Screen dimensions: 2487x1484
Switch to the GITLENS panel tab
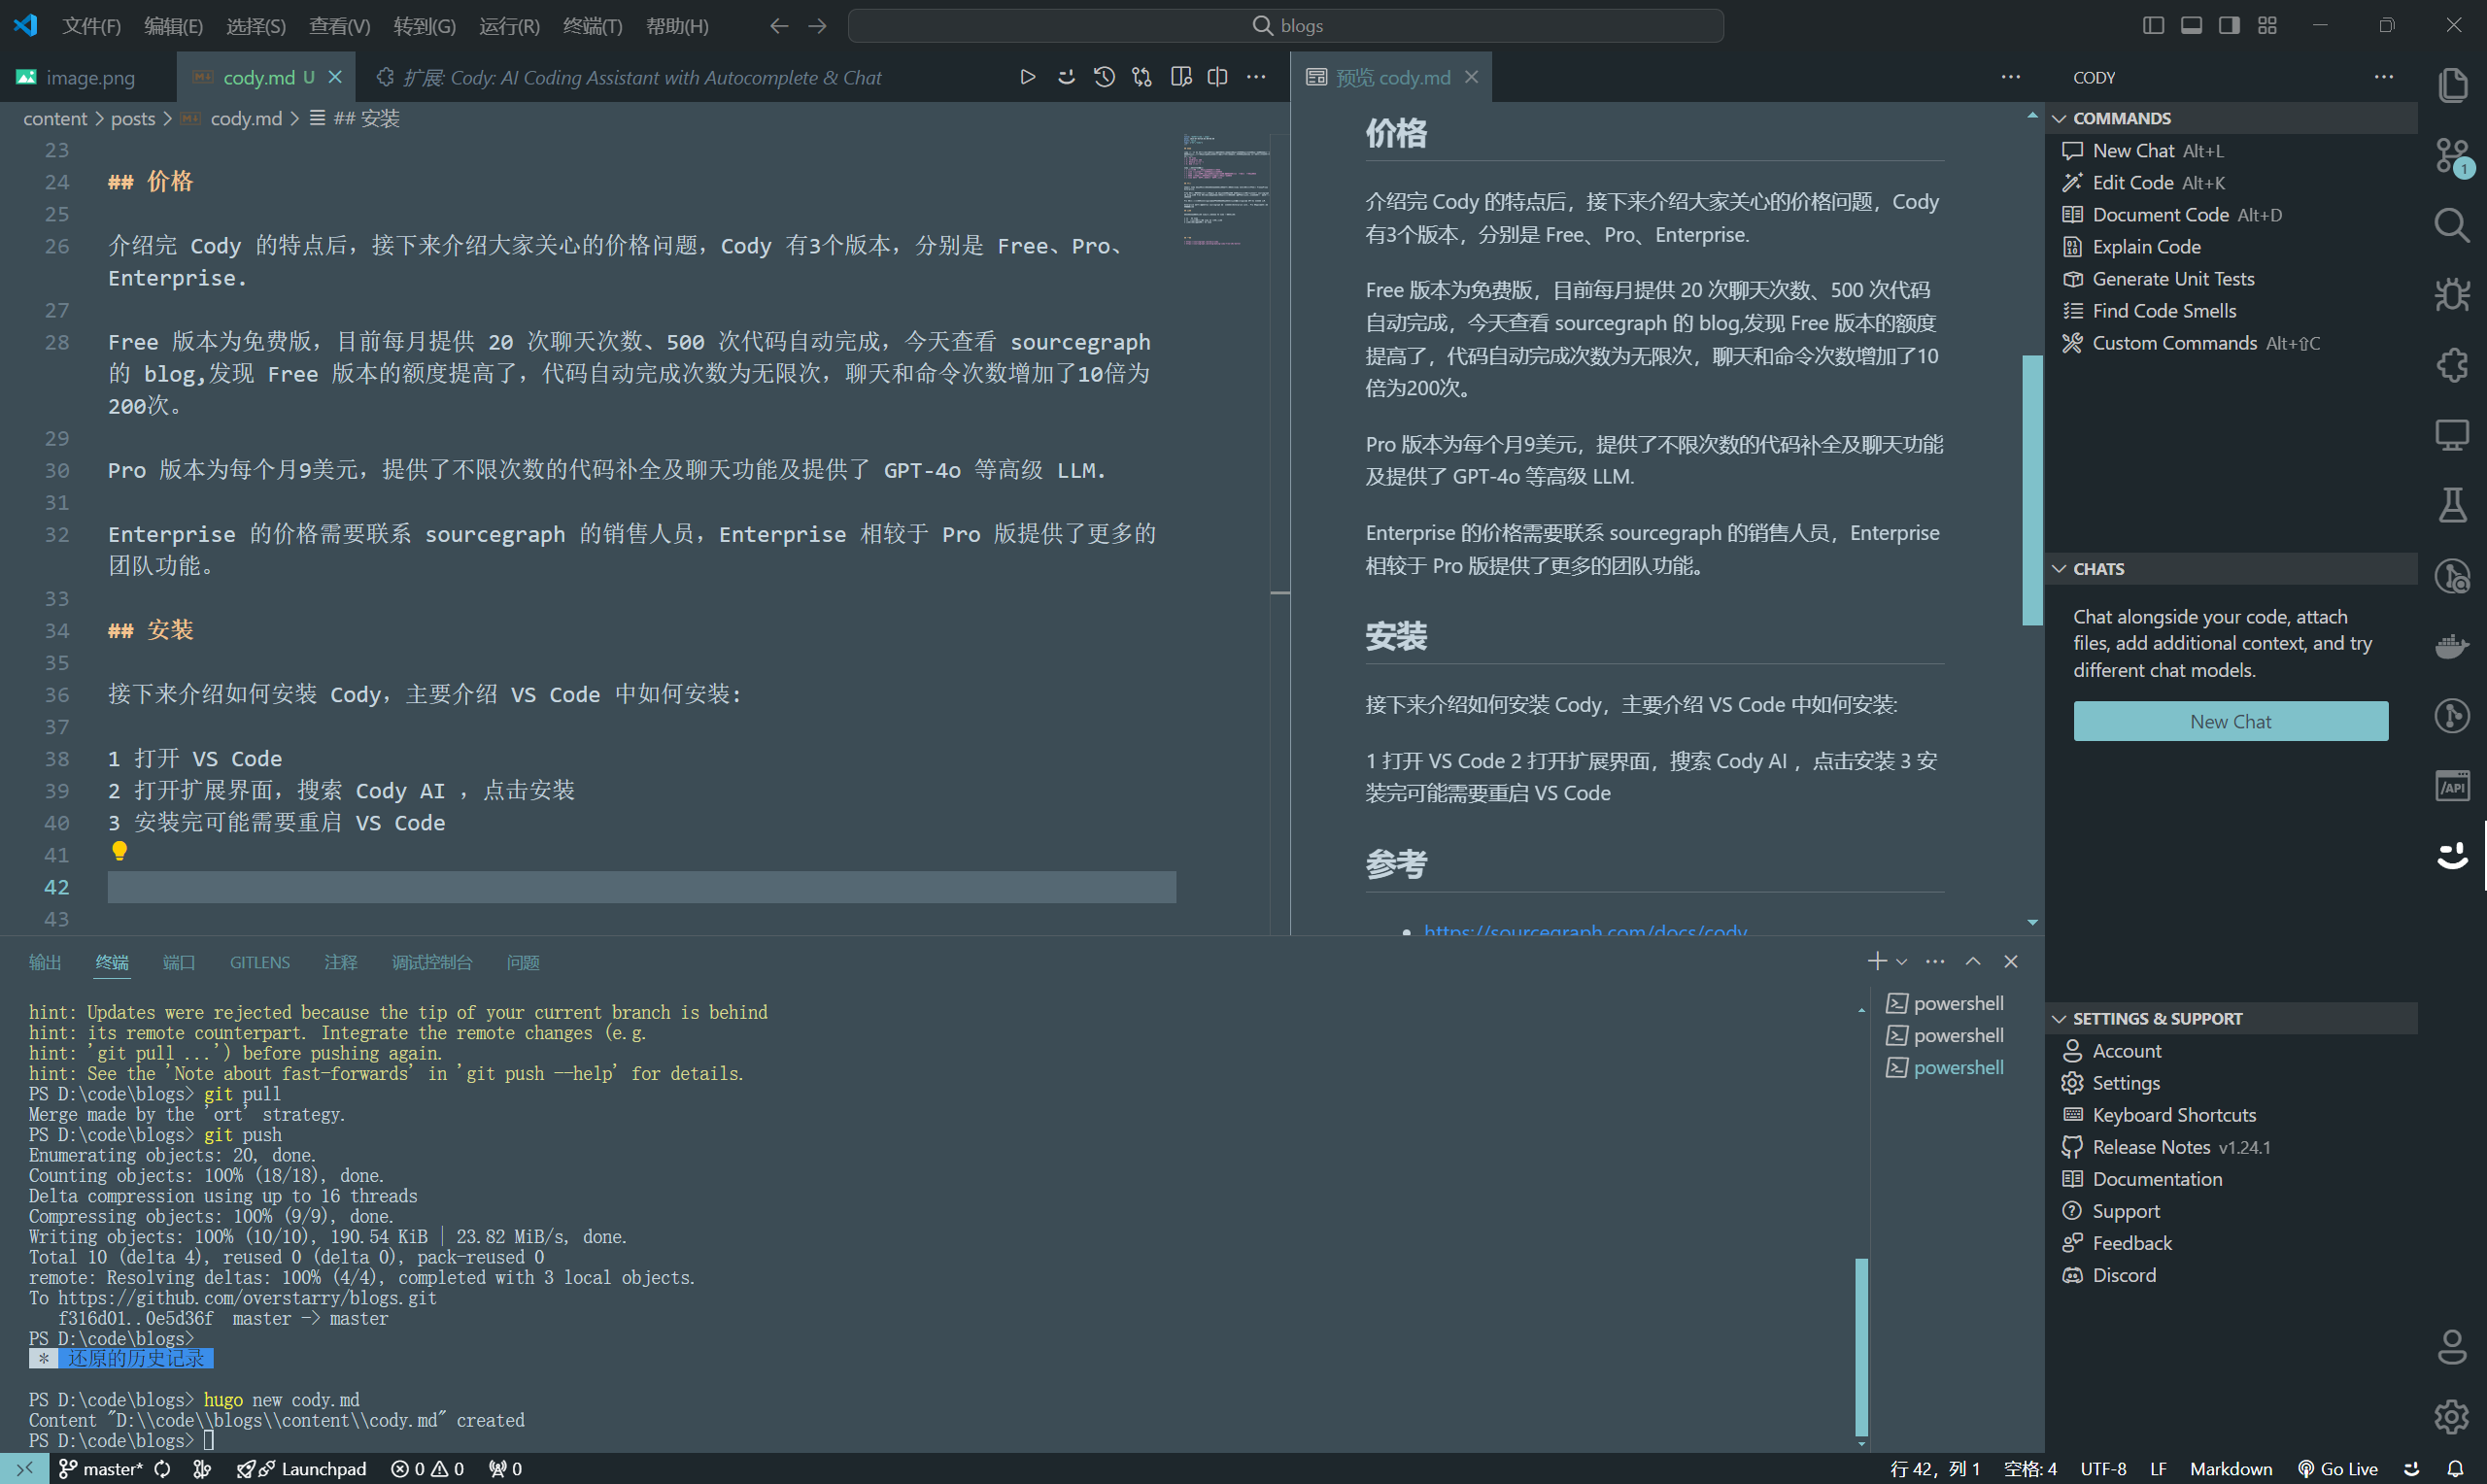[259, 961]
